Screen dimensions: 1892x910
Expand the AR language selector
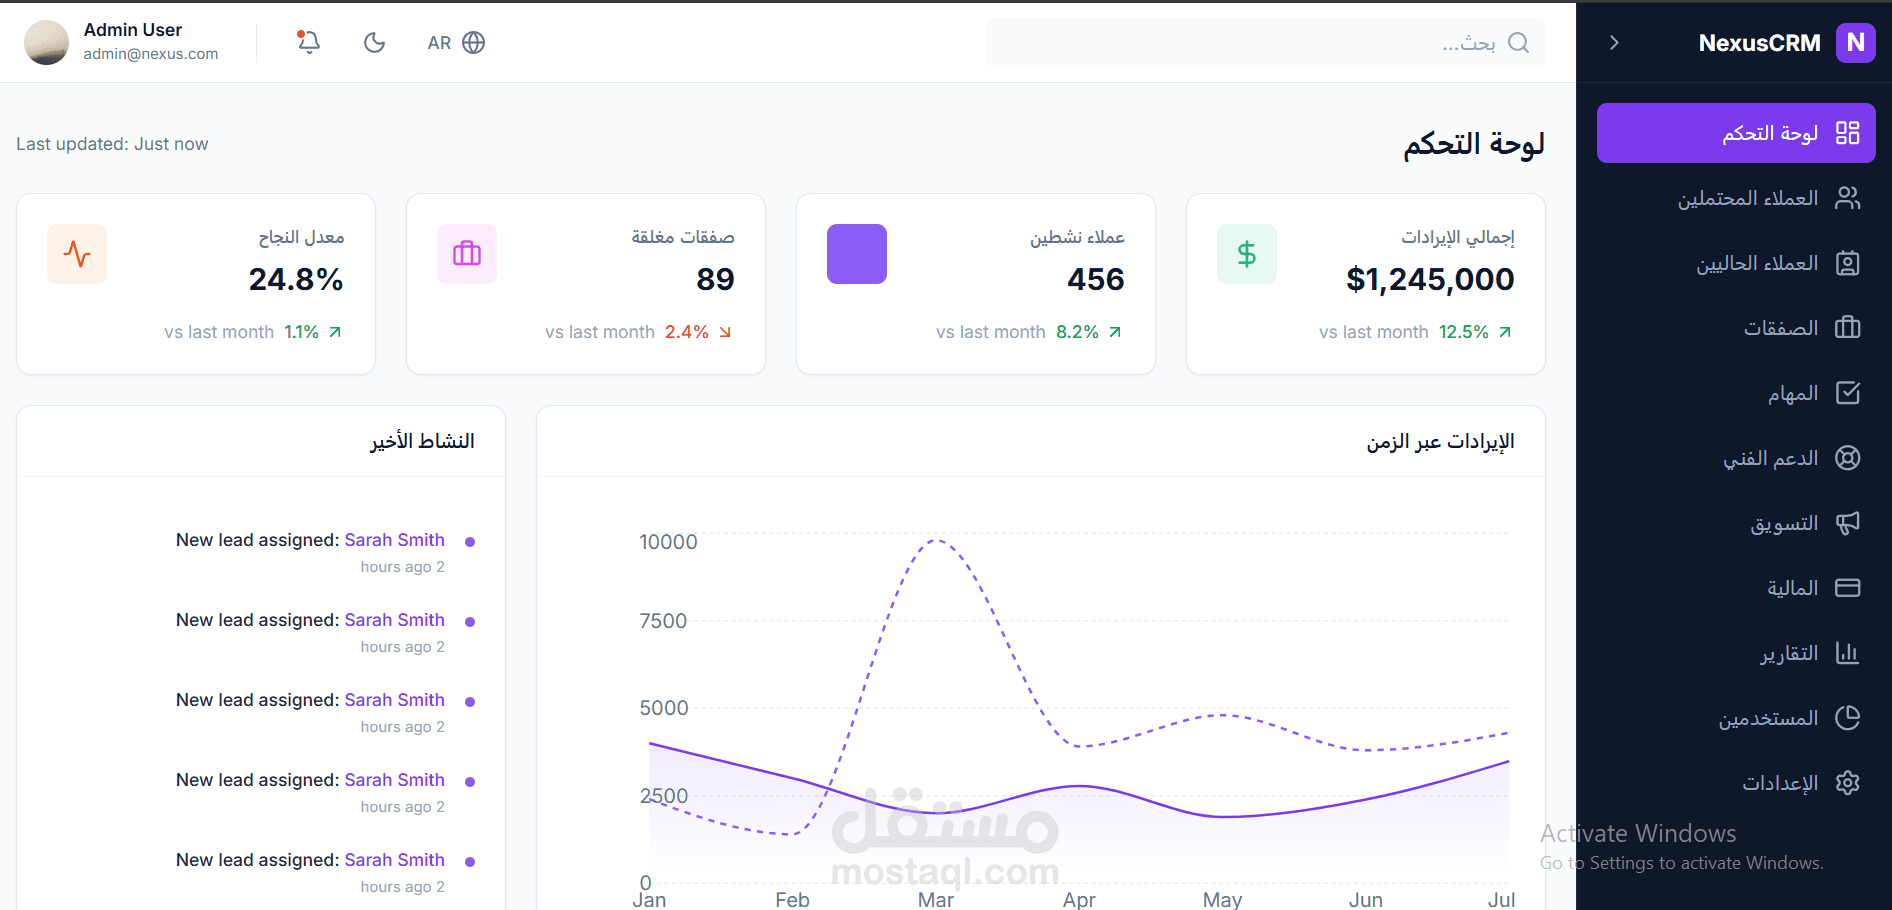click(438, 42)
